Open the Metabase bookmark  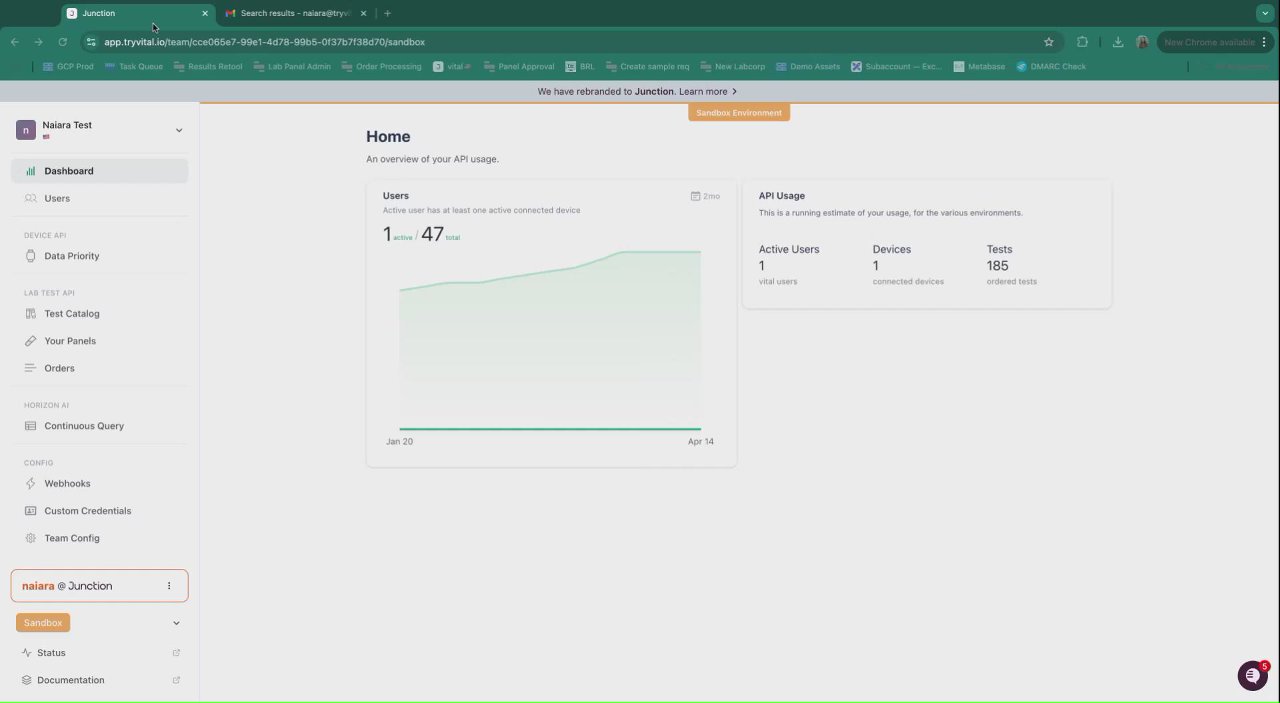tap(979, 67)
